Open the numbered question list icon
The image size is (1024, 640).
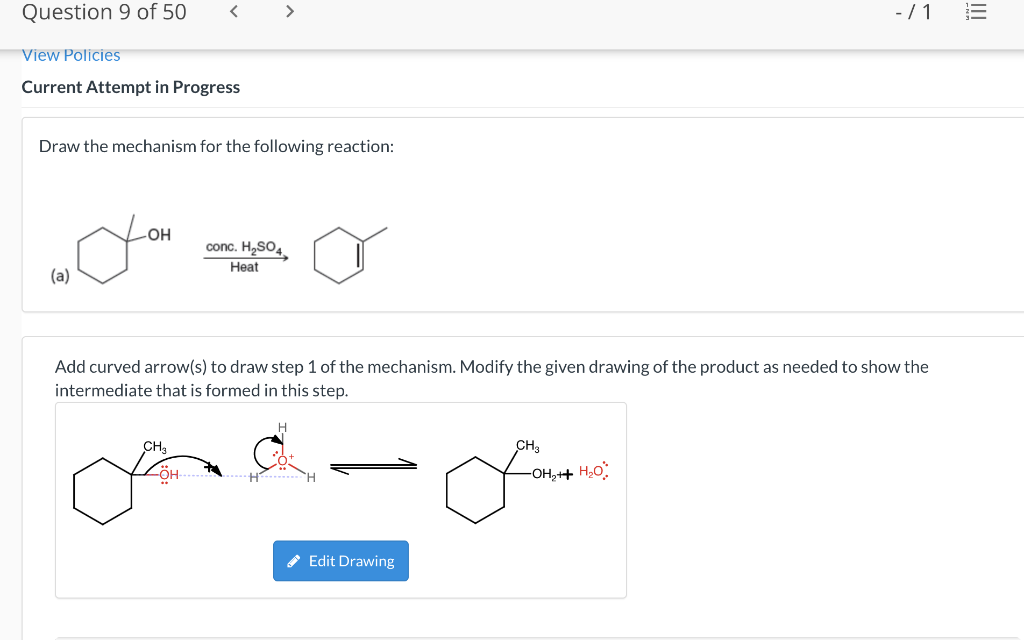point(976,12)
